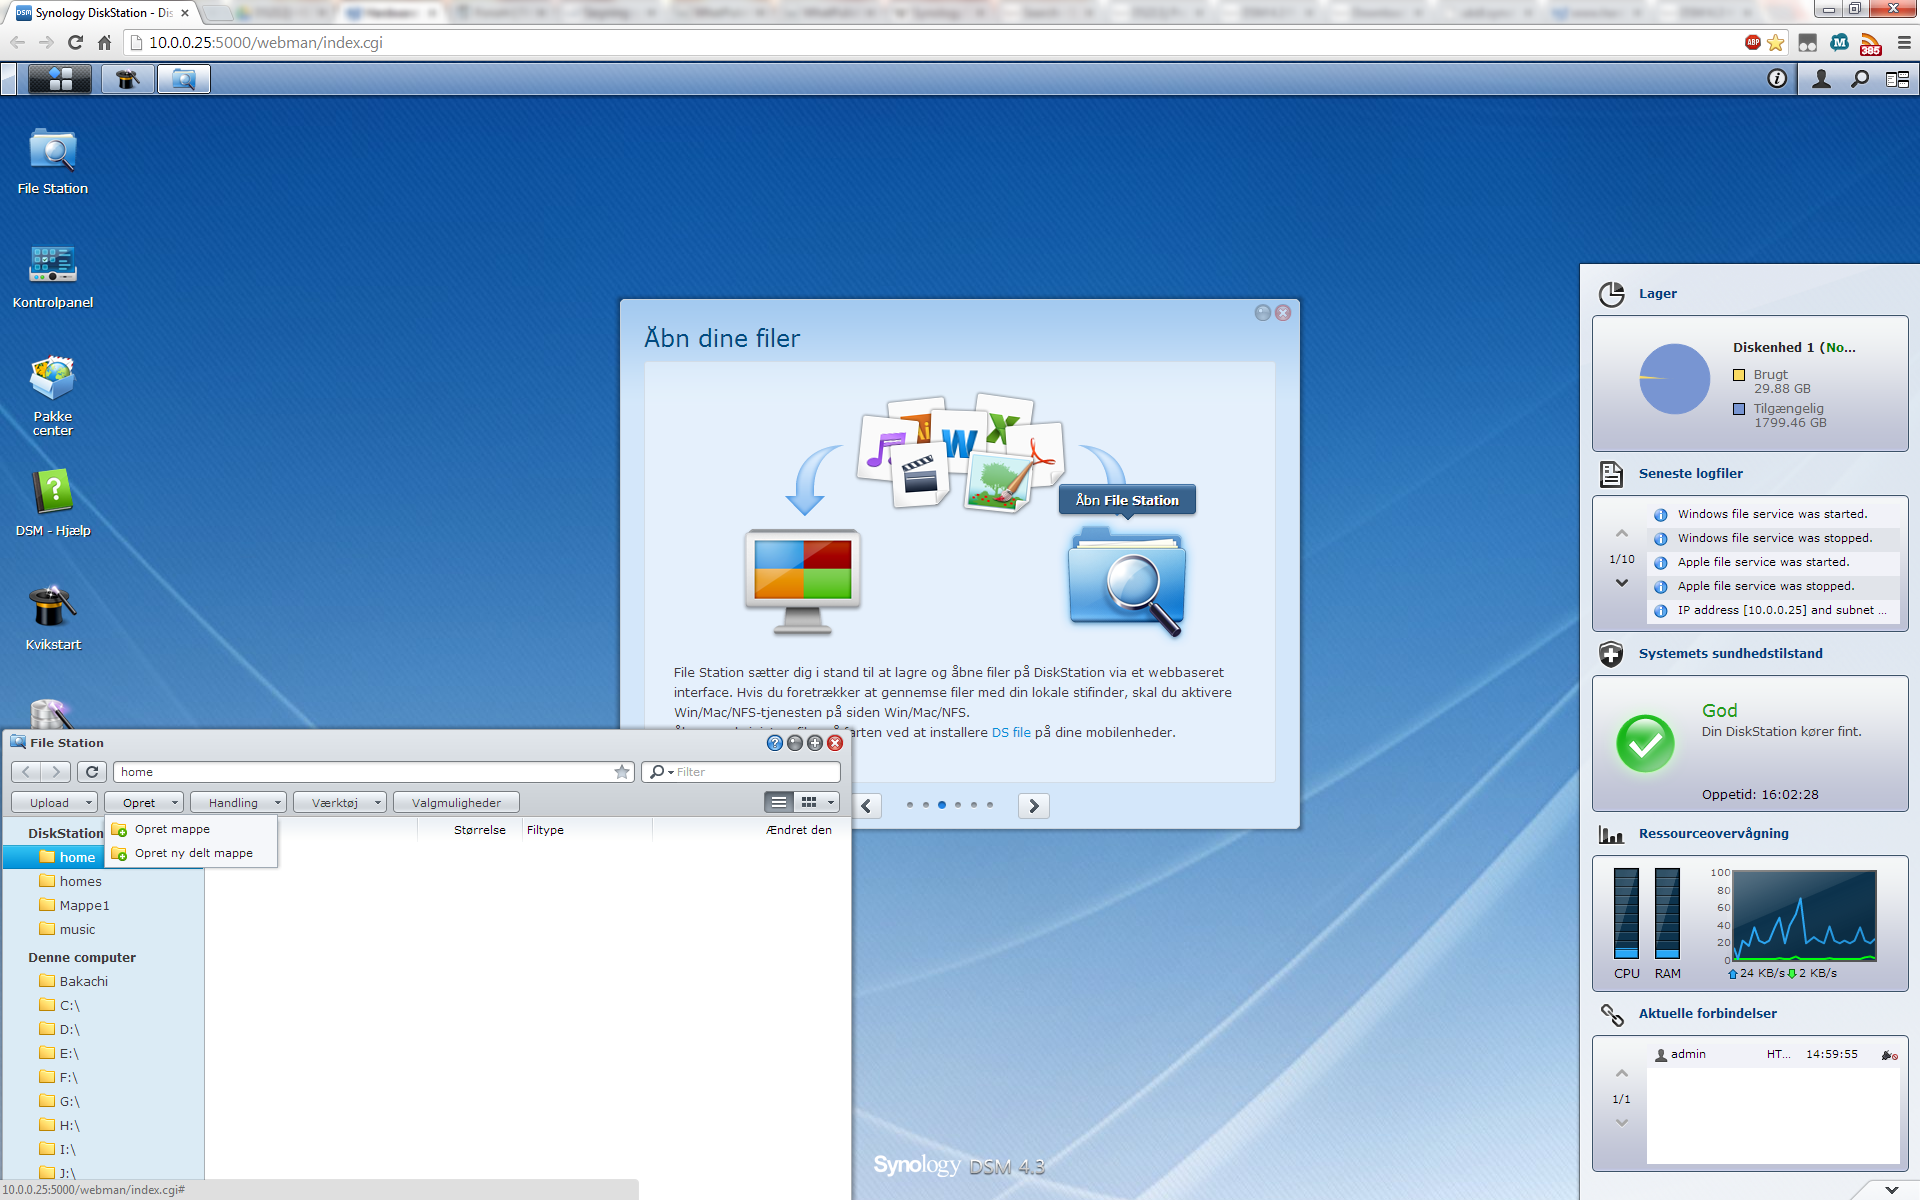Launch the Kvikstart wizard icon

click(53, 617)
